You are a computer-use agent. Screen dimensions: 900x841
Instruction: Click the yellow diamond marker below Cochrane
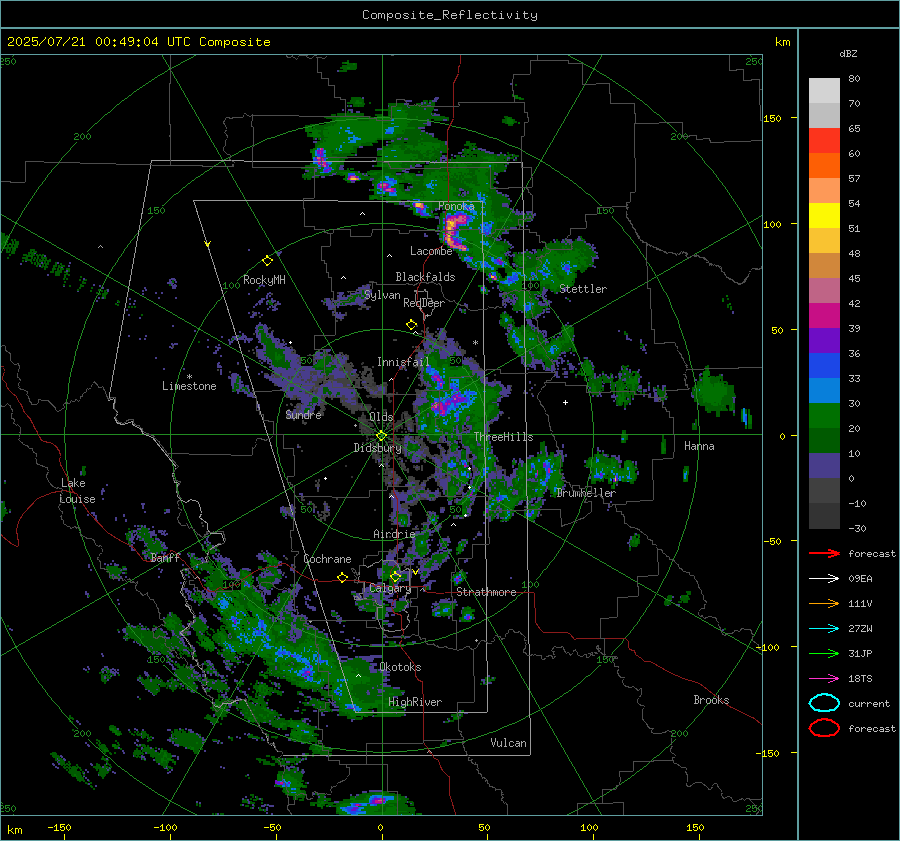[343, 577]
